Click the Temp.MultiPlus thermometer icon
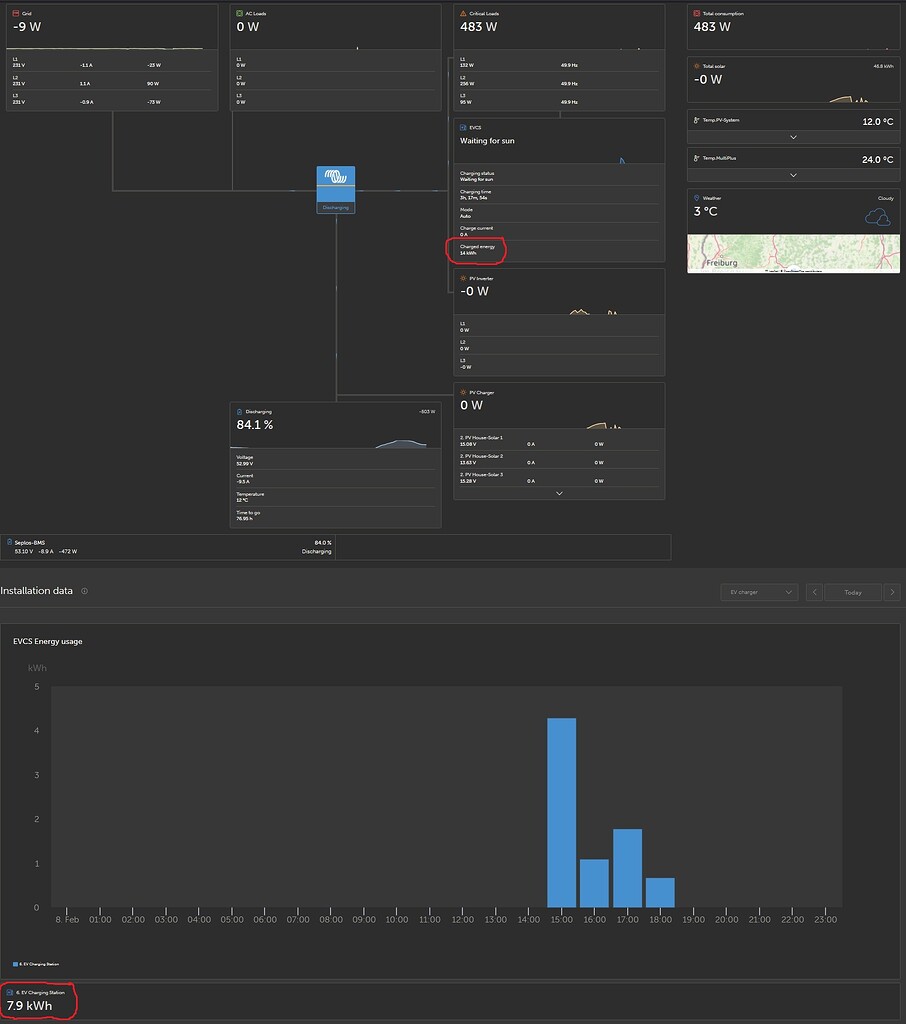Viewport: 906px width, 1024px height. point(697,159)
